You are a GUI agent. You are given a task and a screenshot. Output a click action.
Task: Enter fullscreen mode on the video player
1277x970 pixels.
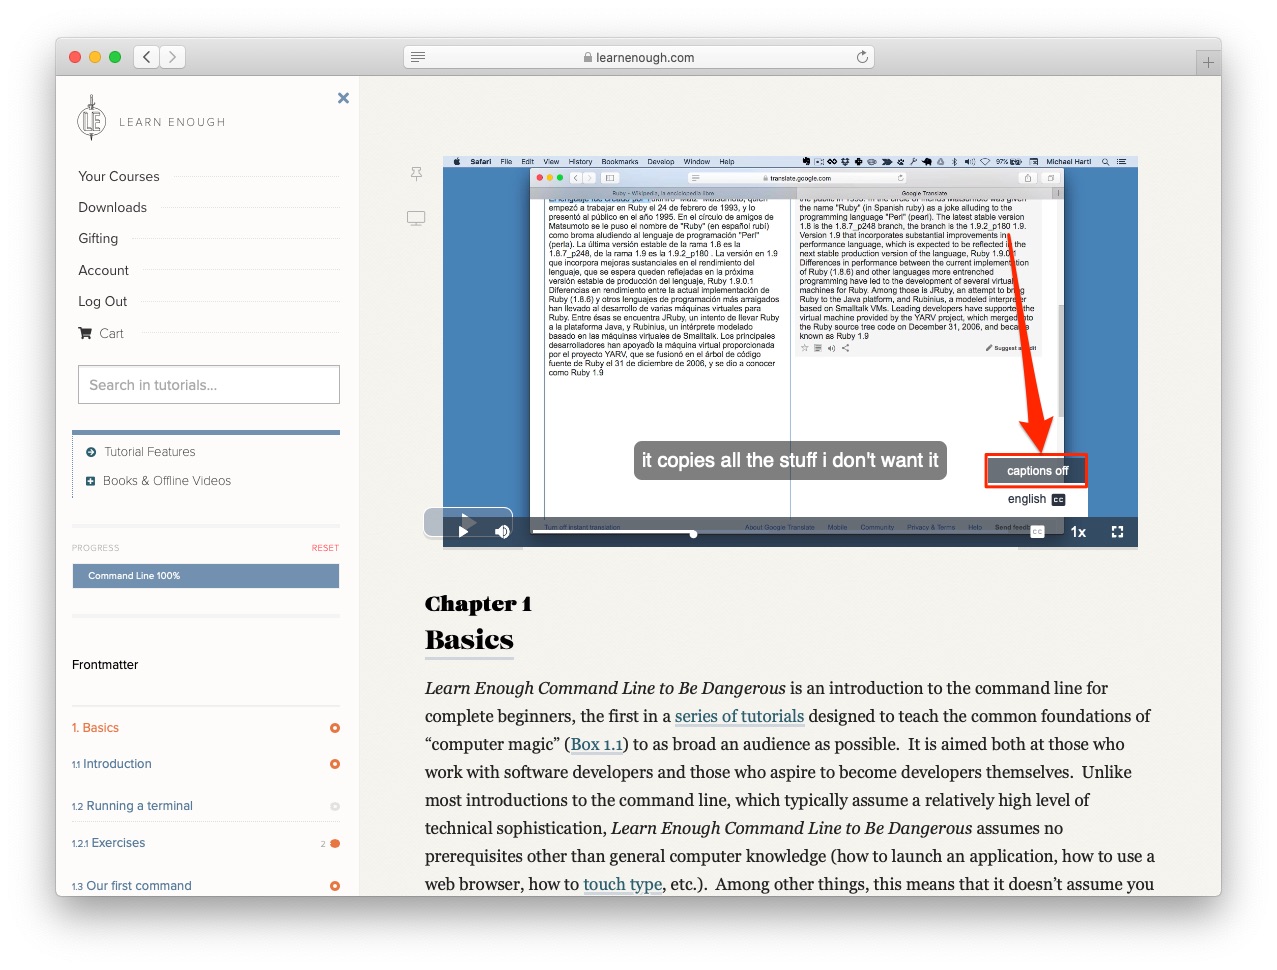tap(1117, 532)
